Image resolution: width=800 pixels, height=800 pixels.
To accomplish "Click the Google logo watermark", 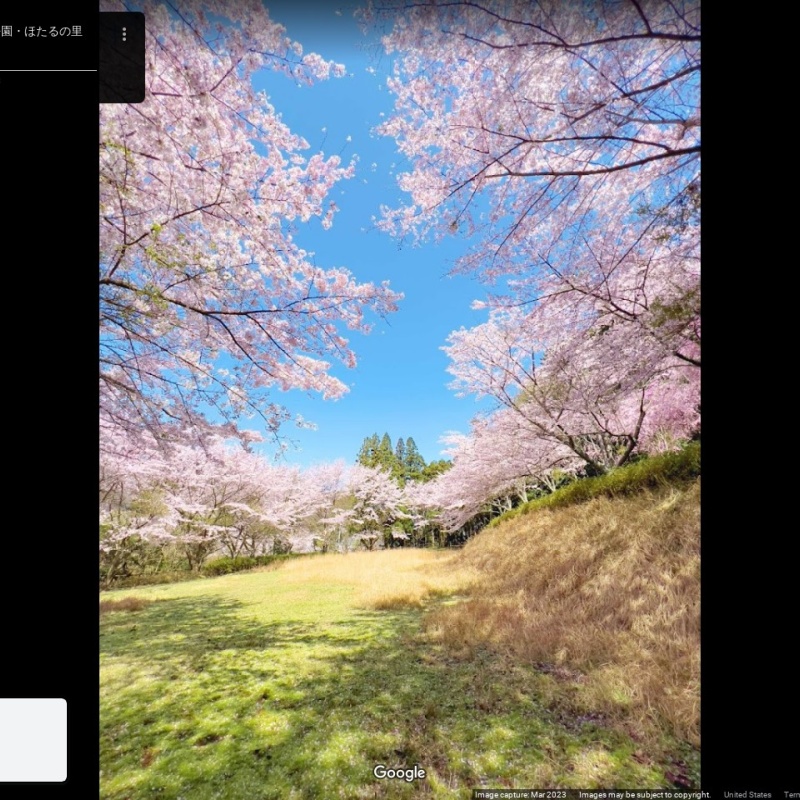I will click(399, 773).
